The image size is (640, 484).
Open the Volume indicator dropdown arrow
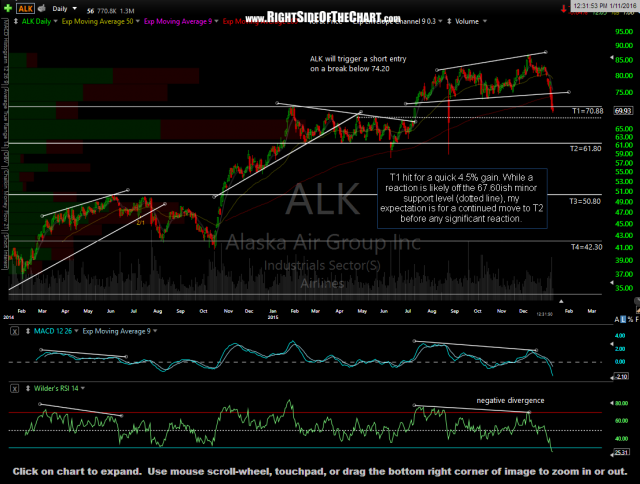[484, 21]
